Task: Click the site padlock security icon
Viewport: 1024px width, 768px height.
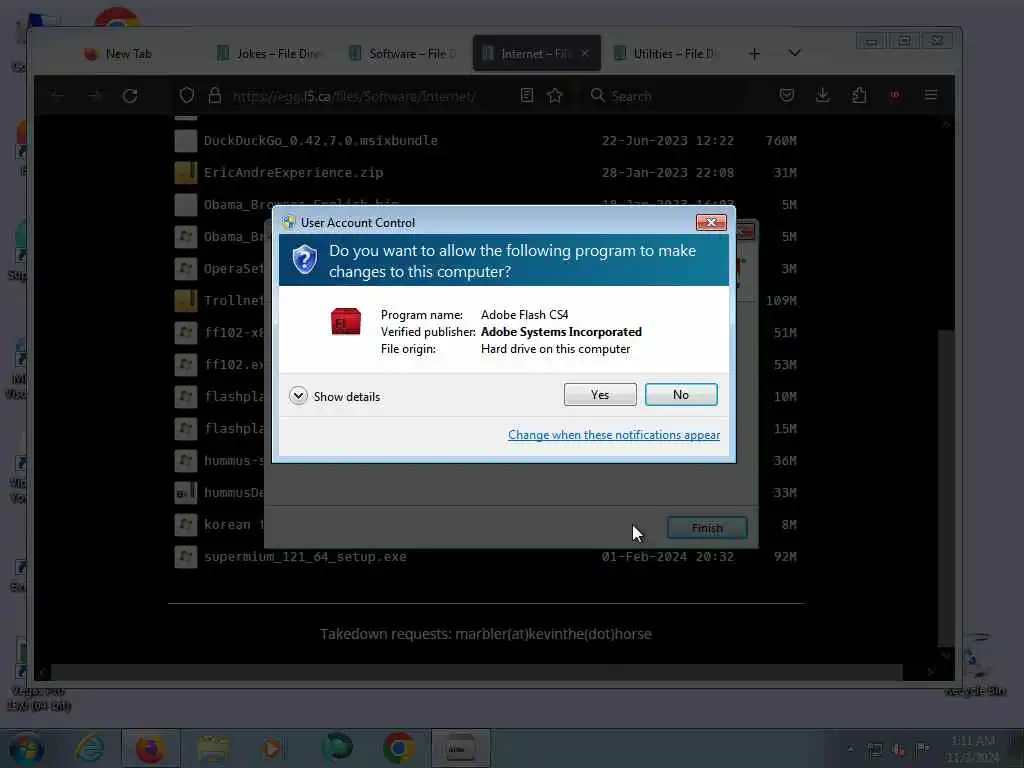Action: pyautogui.click(x=215, y=95)
